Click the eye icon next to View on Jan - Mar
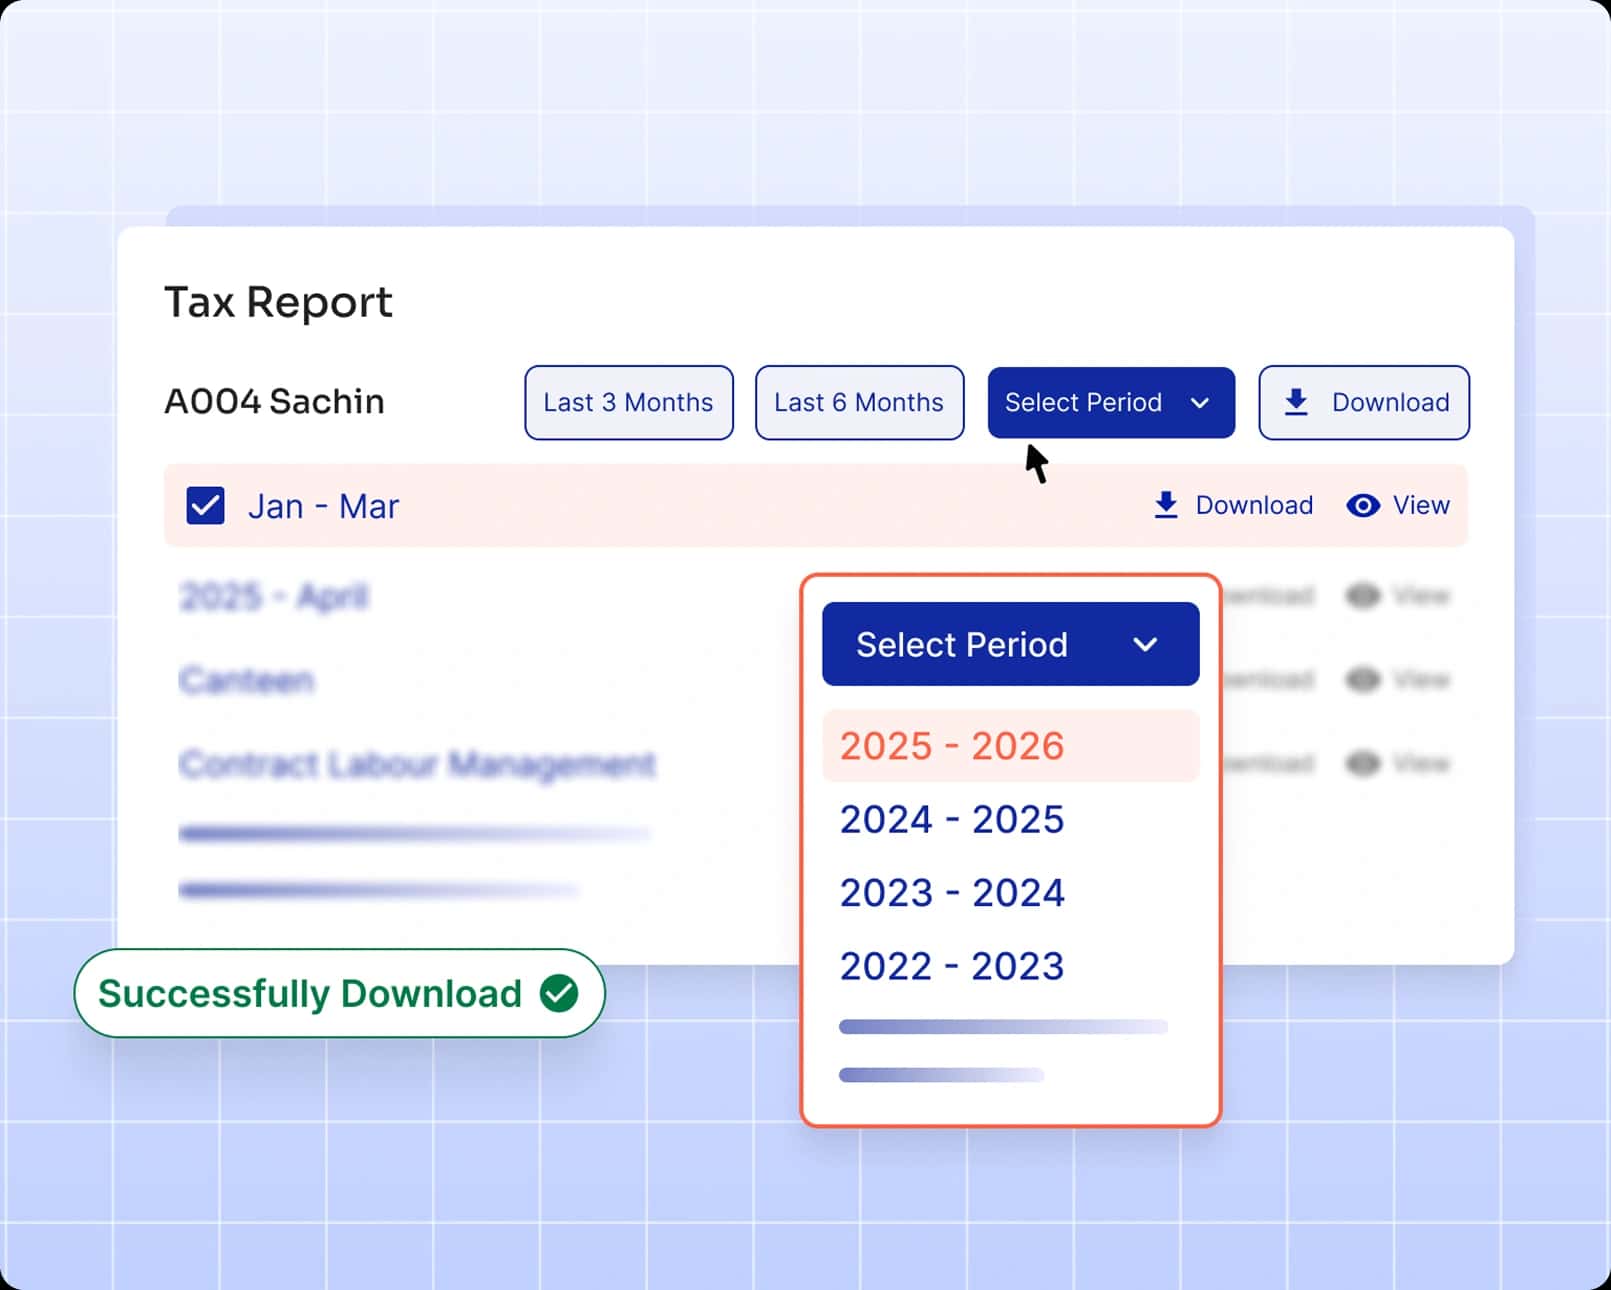The image size is (1611, 1290). (1362, 506)
